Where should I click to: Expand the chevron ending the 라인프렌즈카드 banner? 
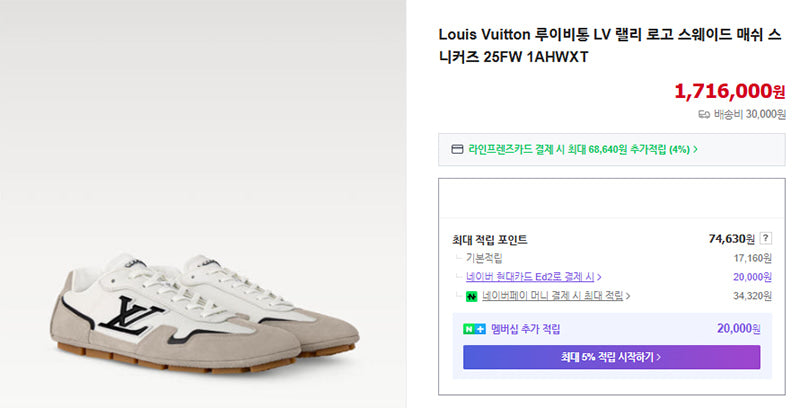pos(695,149)
